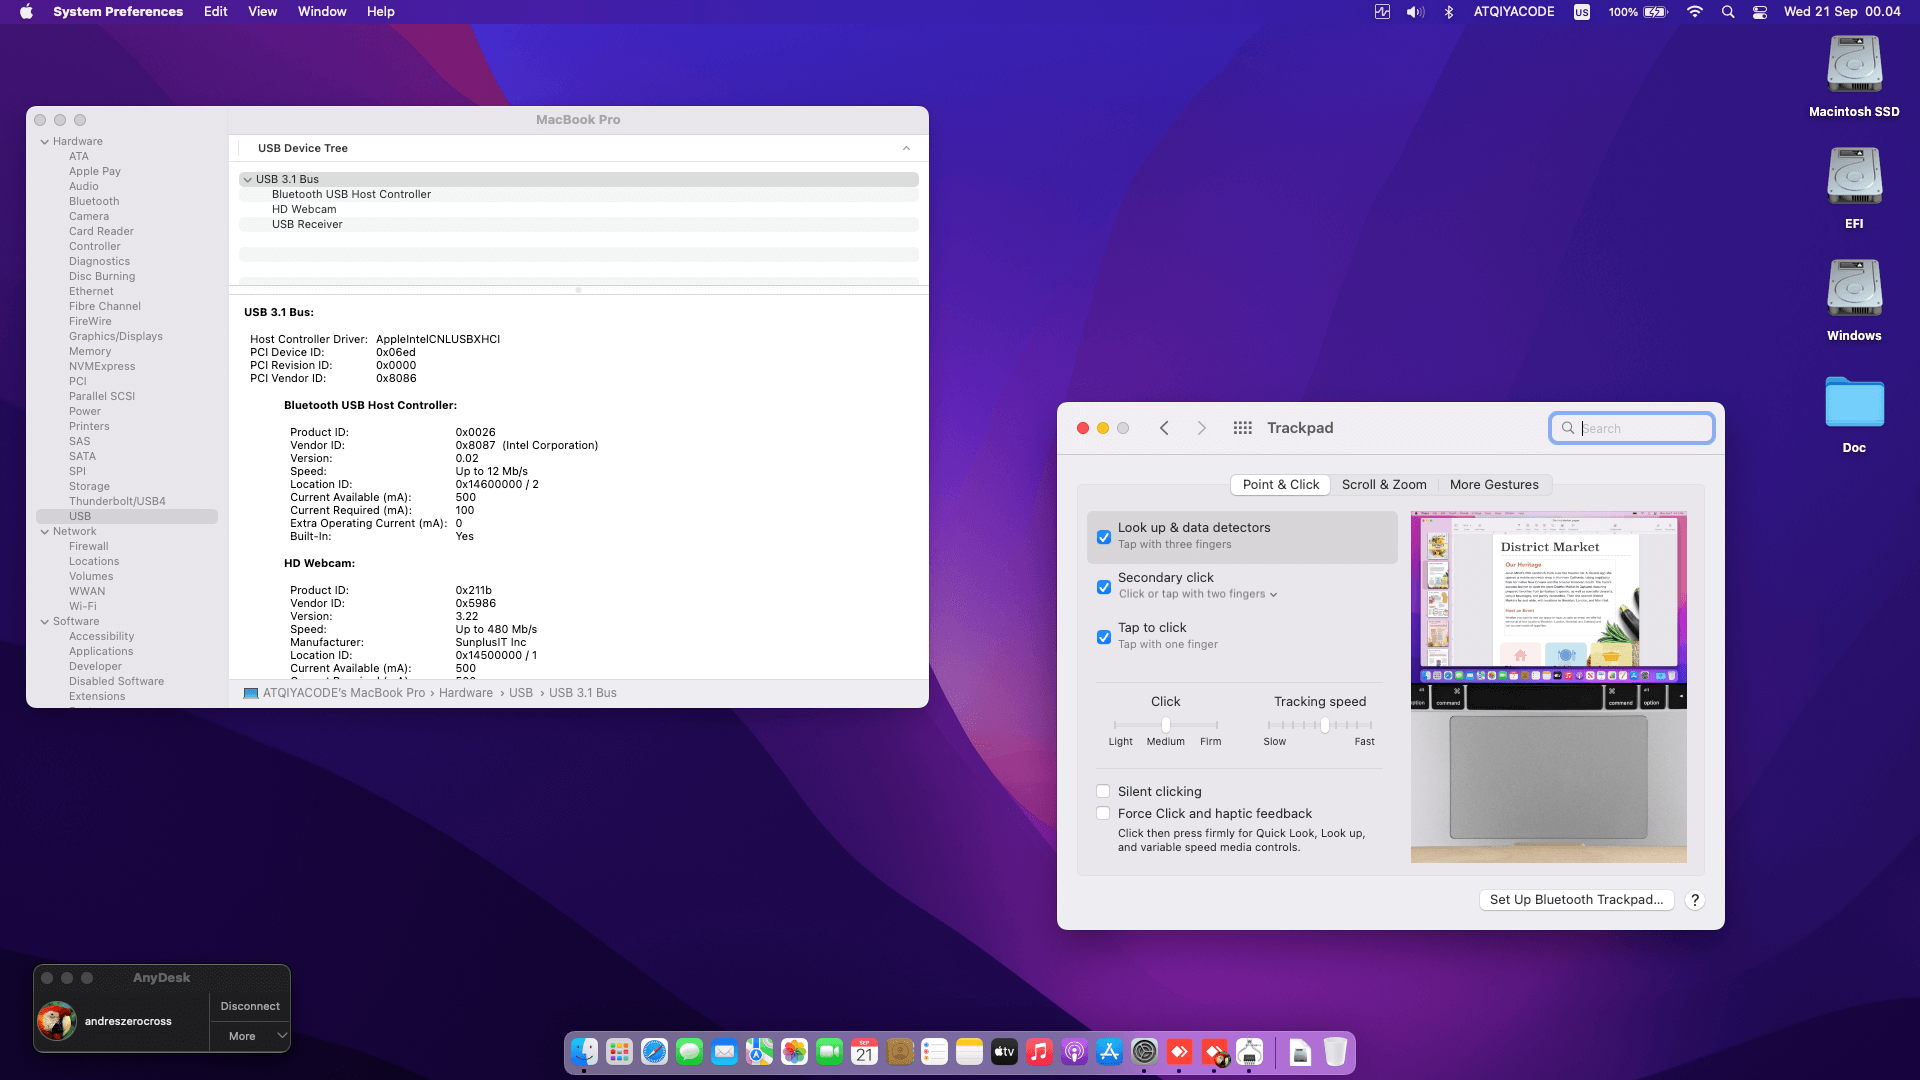Click the Tracking speed slider handle

[x=1324, y=725]
